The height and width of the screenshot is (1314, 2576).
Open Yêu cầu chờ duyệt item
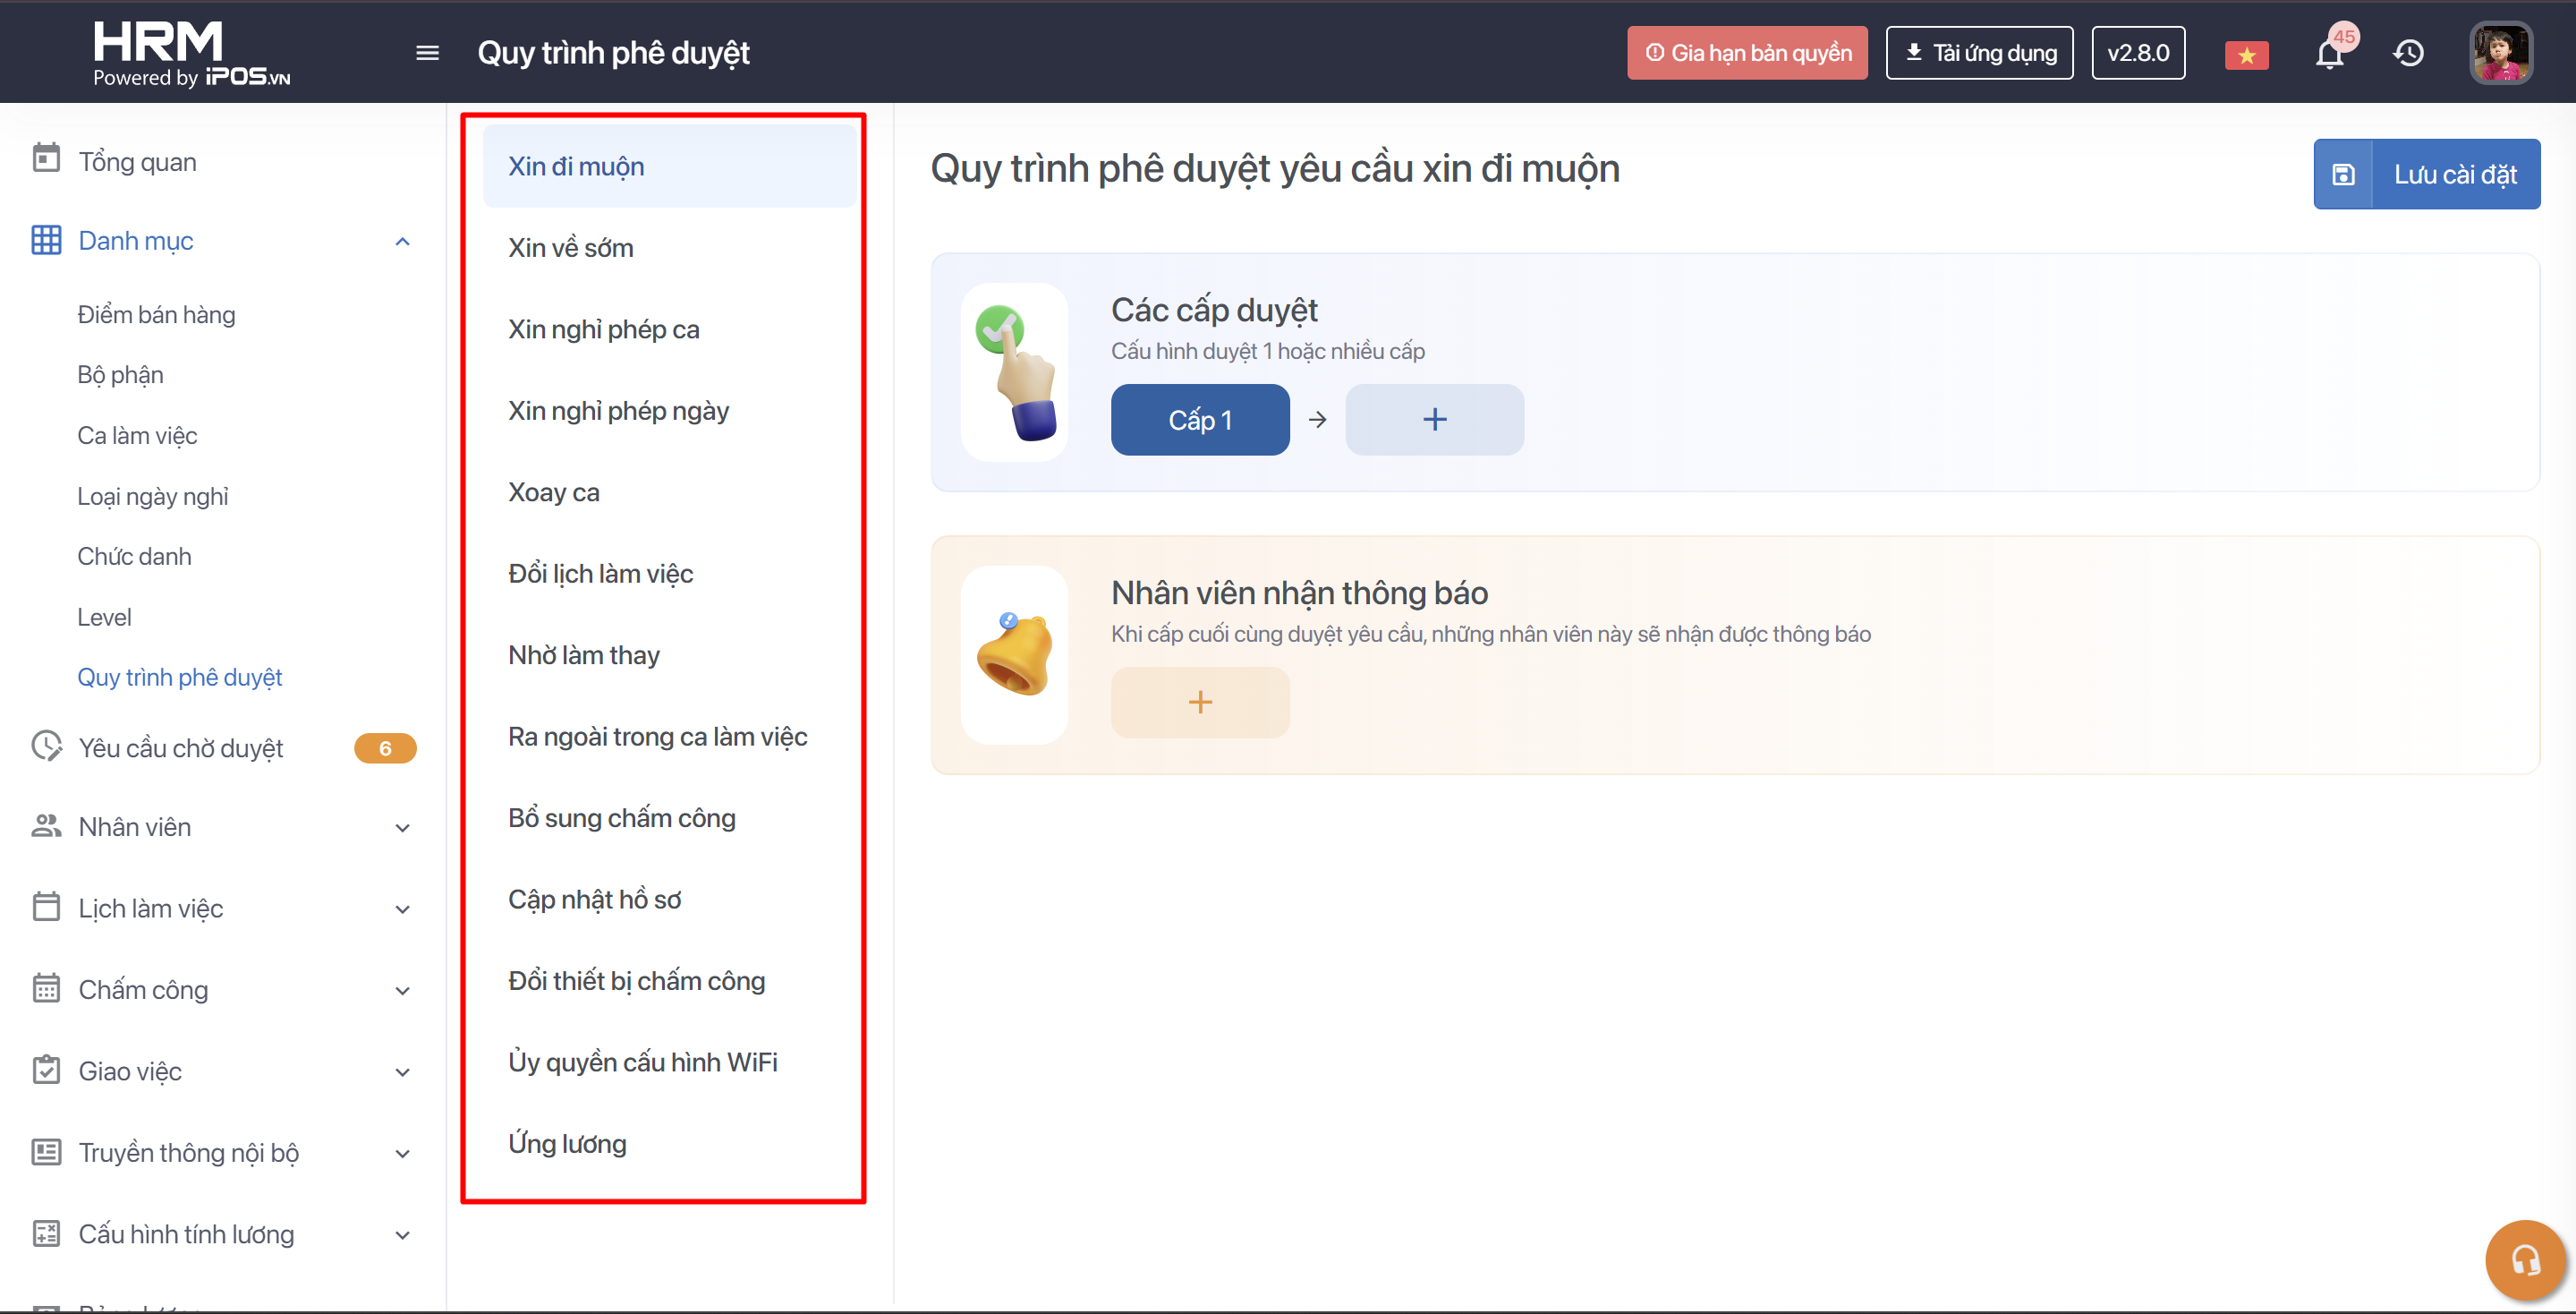(x=180, y=748)
